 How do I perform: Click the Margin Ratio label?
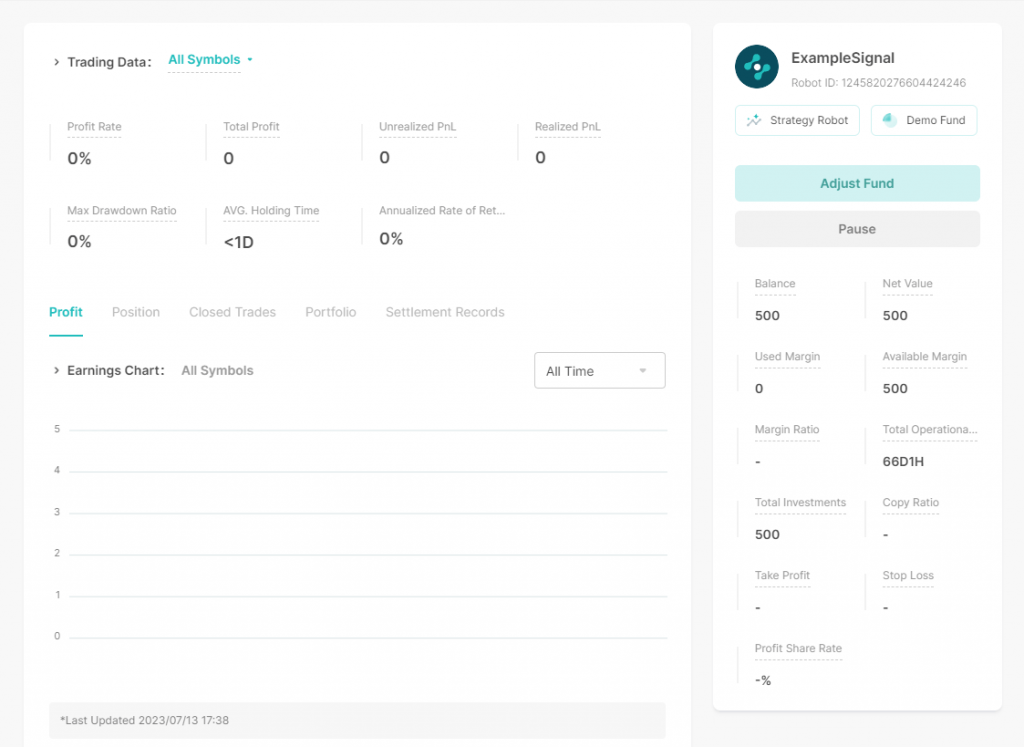[x=786, y=430]
